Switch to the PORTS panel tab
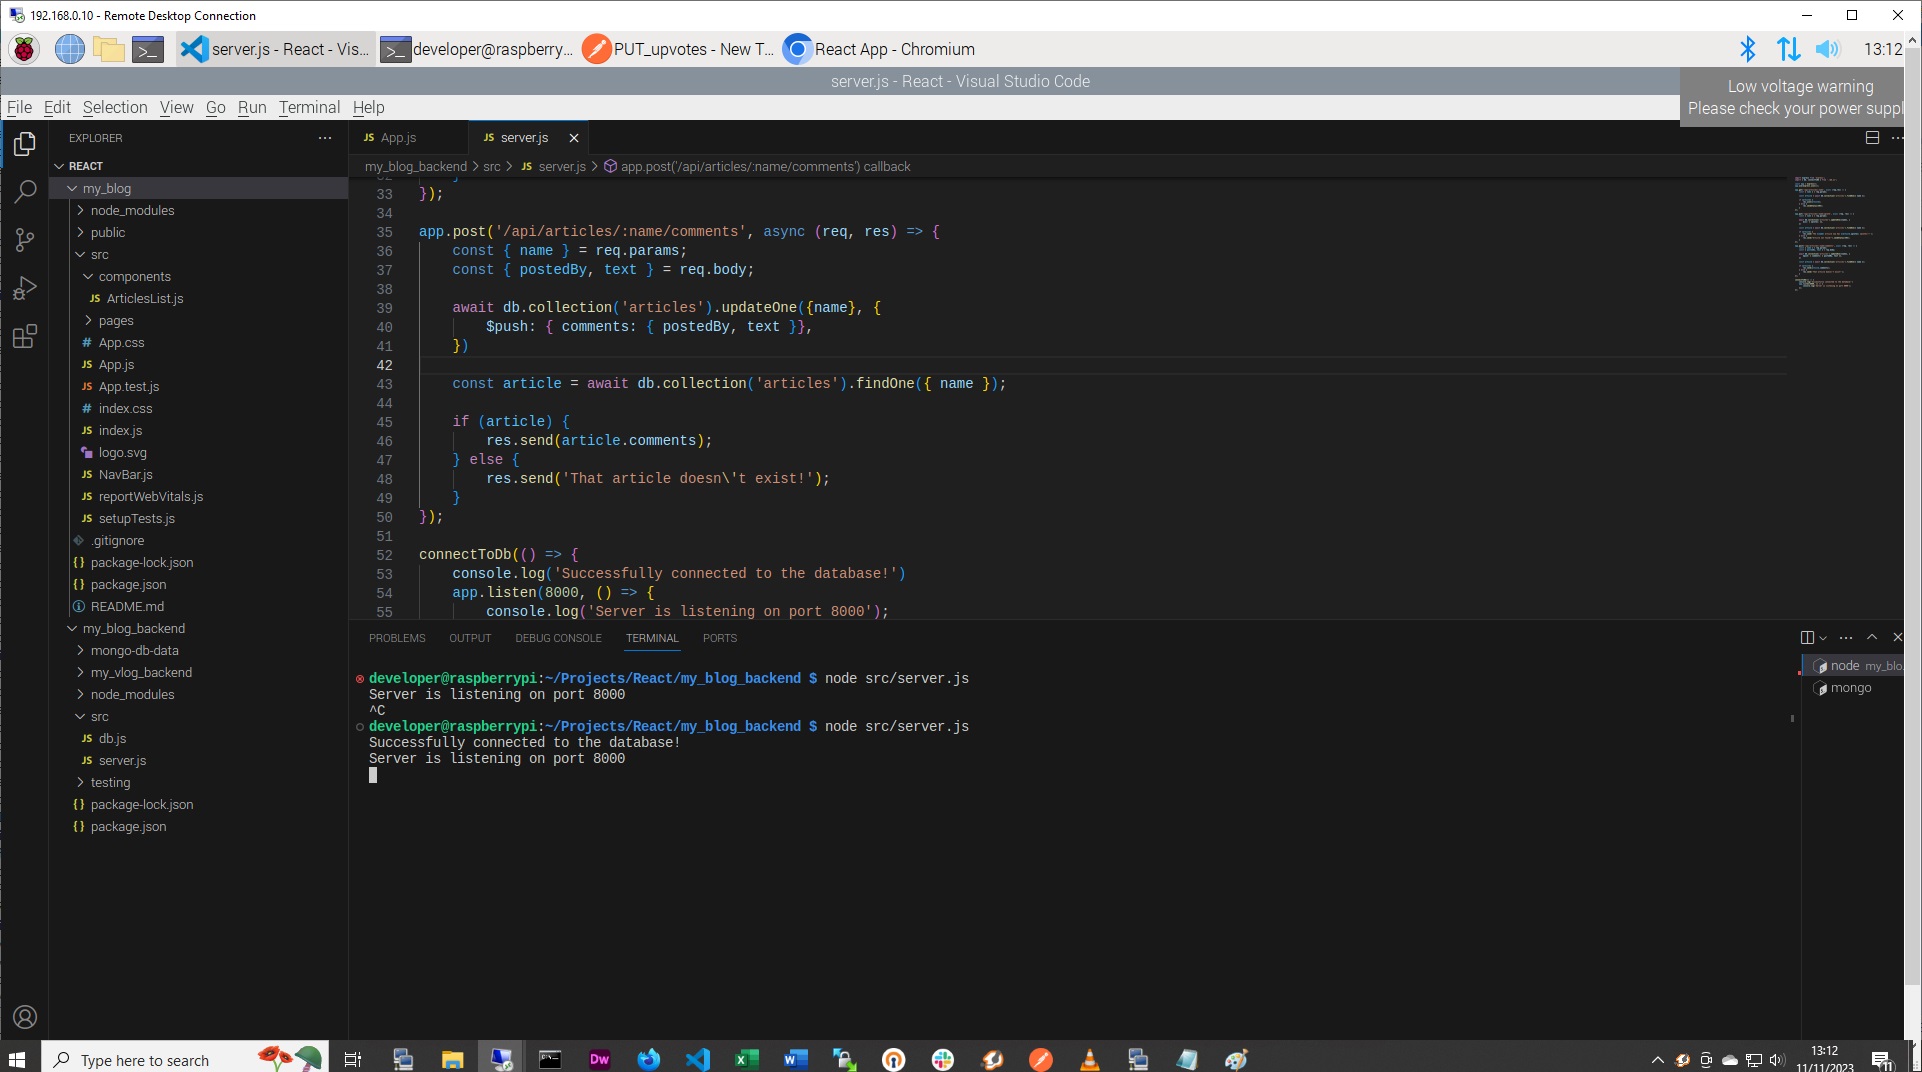1922x1072 pixels. pos(720,638)
